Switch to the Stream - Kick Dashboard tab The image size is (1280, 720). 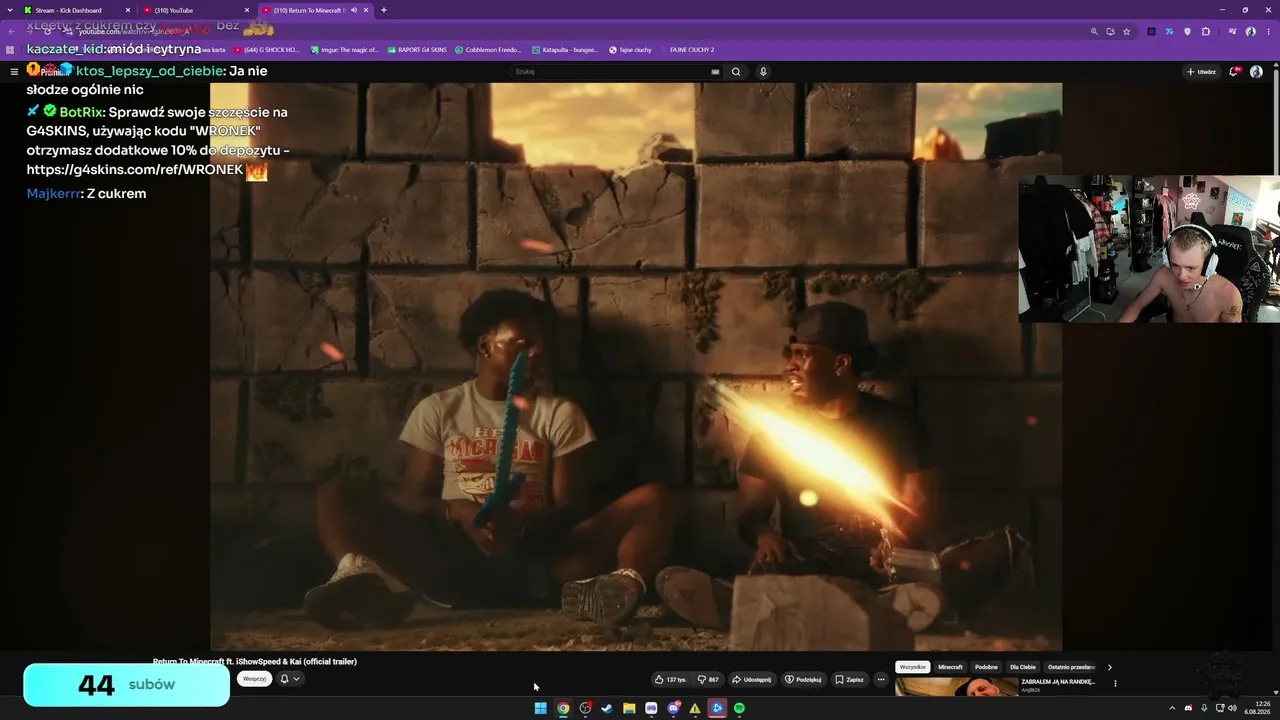[74, 10]
